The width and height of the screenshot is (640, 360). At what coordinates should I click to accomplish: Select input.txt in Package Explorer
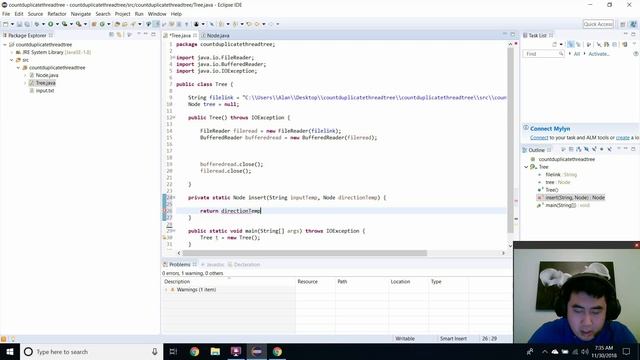pos(45,91)
